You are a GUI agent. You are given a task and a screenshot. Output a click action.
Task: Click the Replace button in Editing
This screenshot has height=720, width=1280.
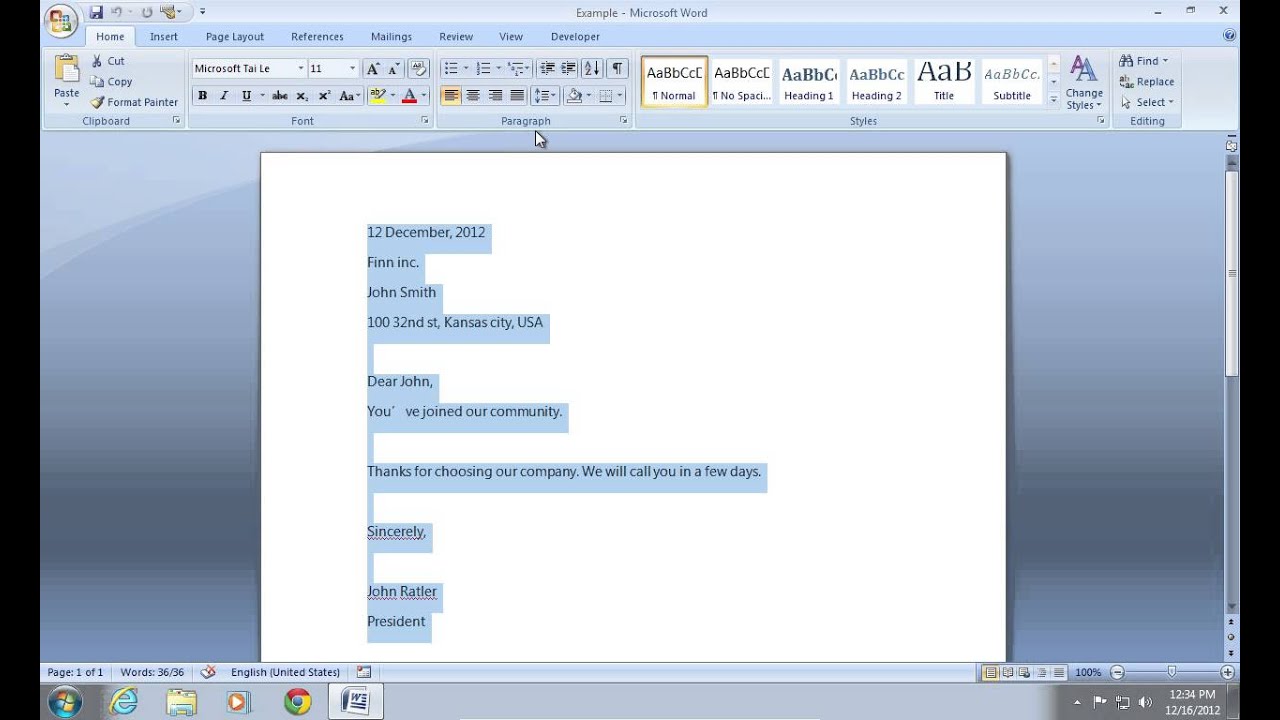1147,82
